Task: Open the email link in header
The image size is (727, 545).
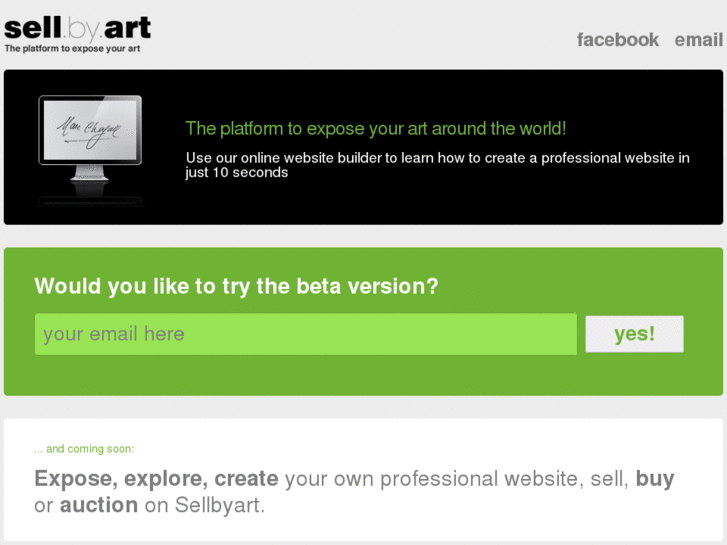Action: [x=698, y=40]
